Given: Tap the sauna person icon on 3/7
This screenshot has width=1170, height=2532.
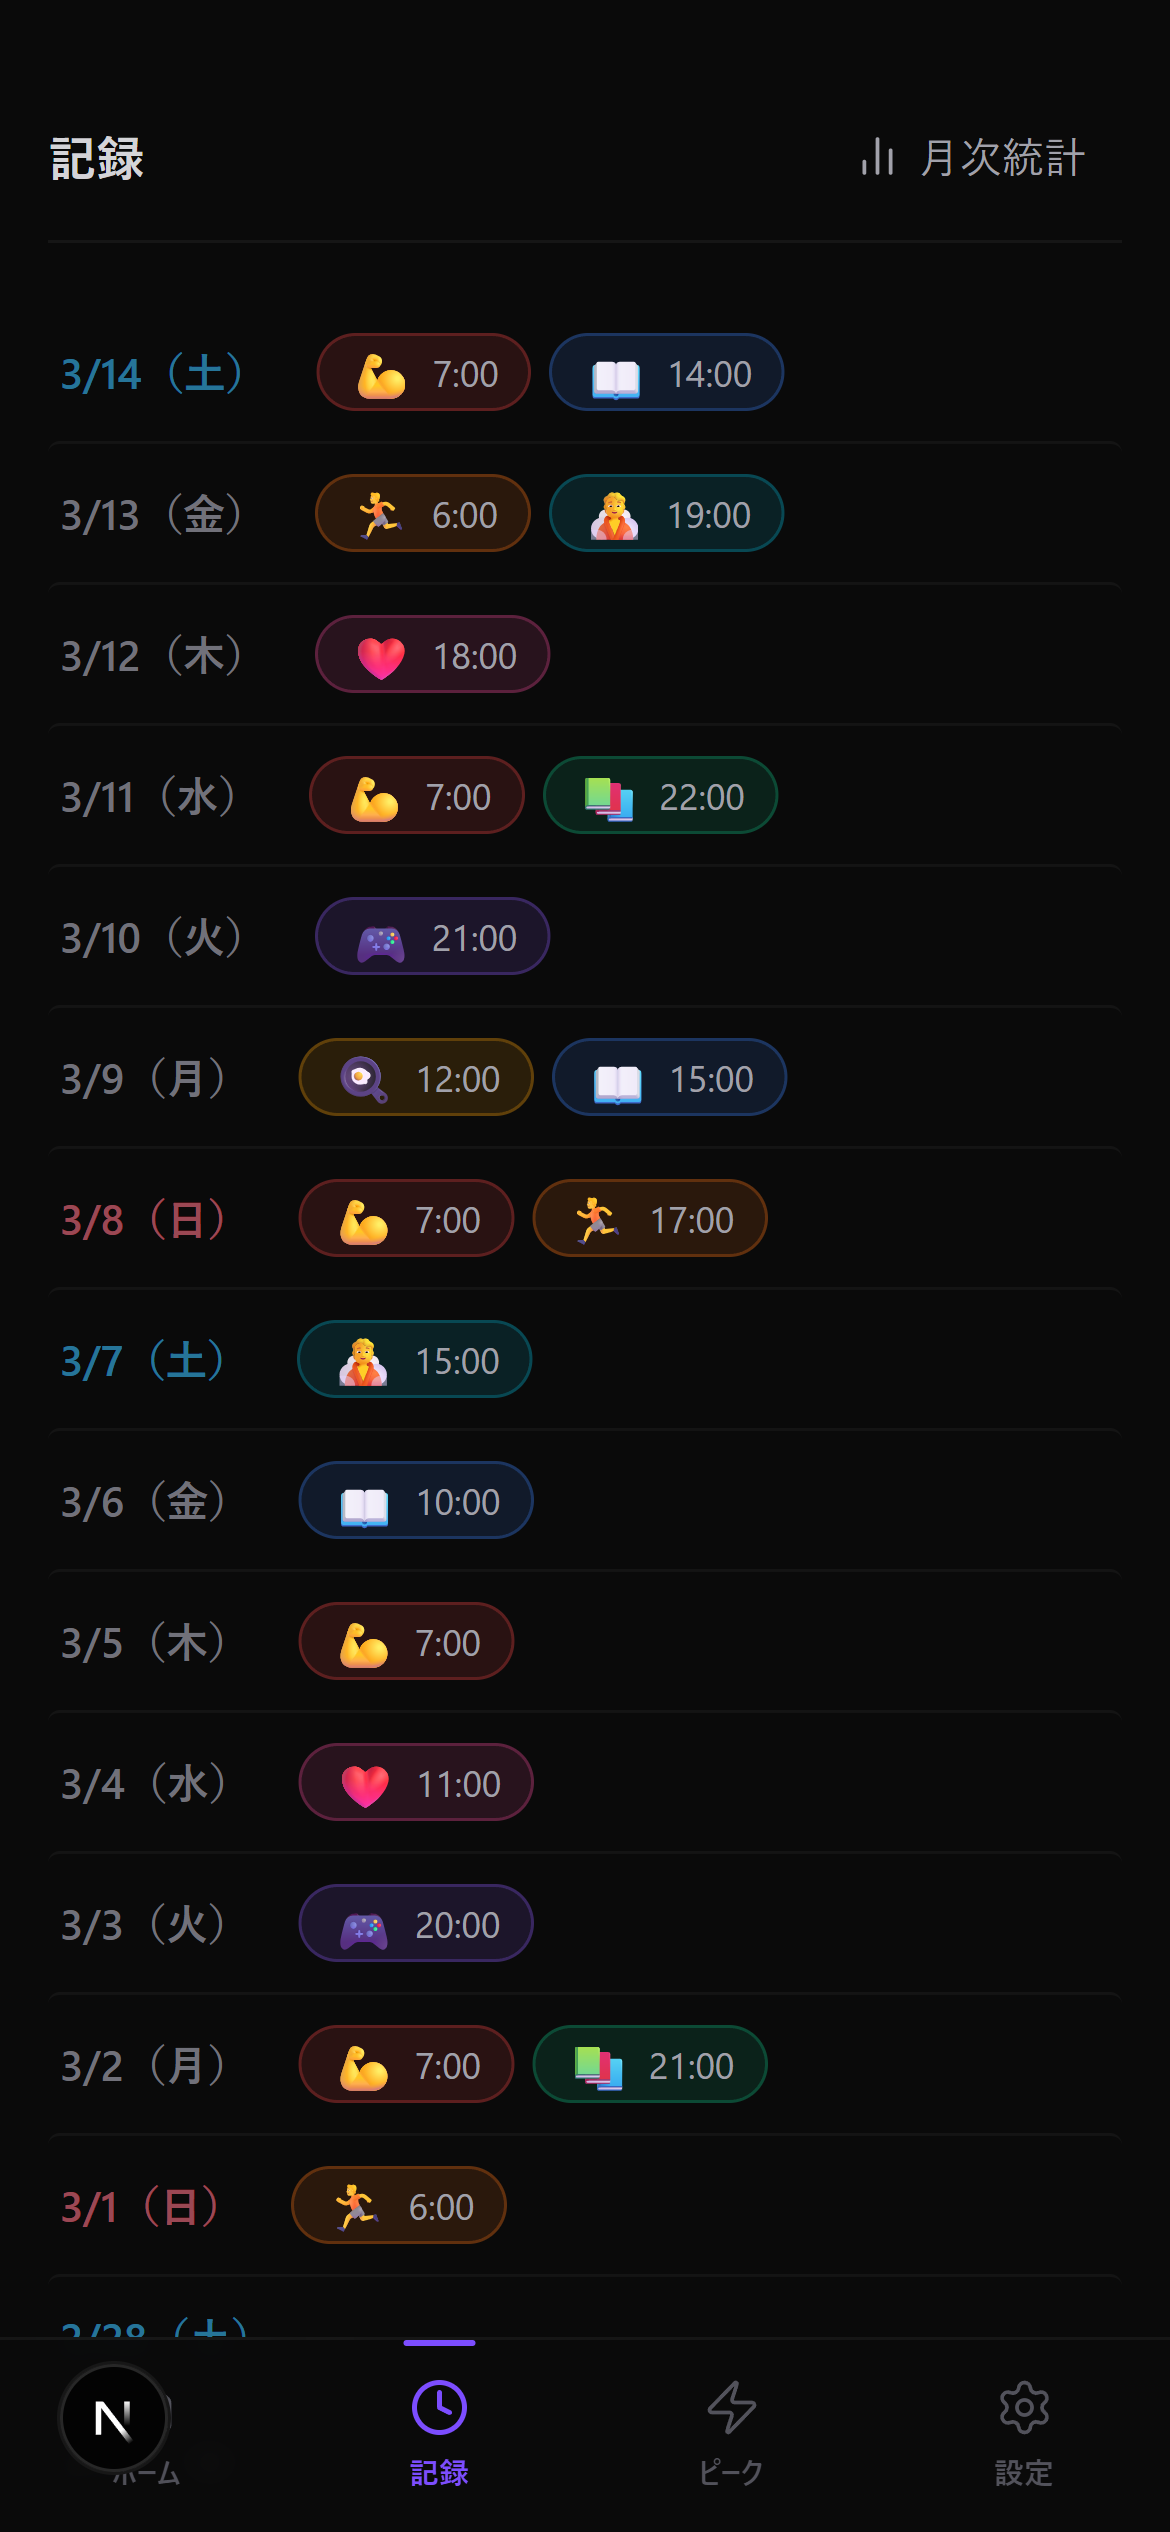Looking at the screenshot, I should pyautogui.click(x=363, y=1361).
